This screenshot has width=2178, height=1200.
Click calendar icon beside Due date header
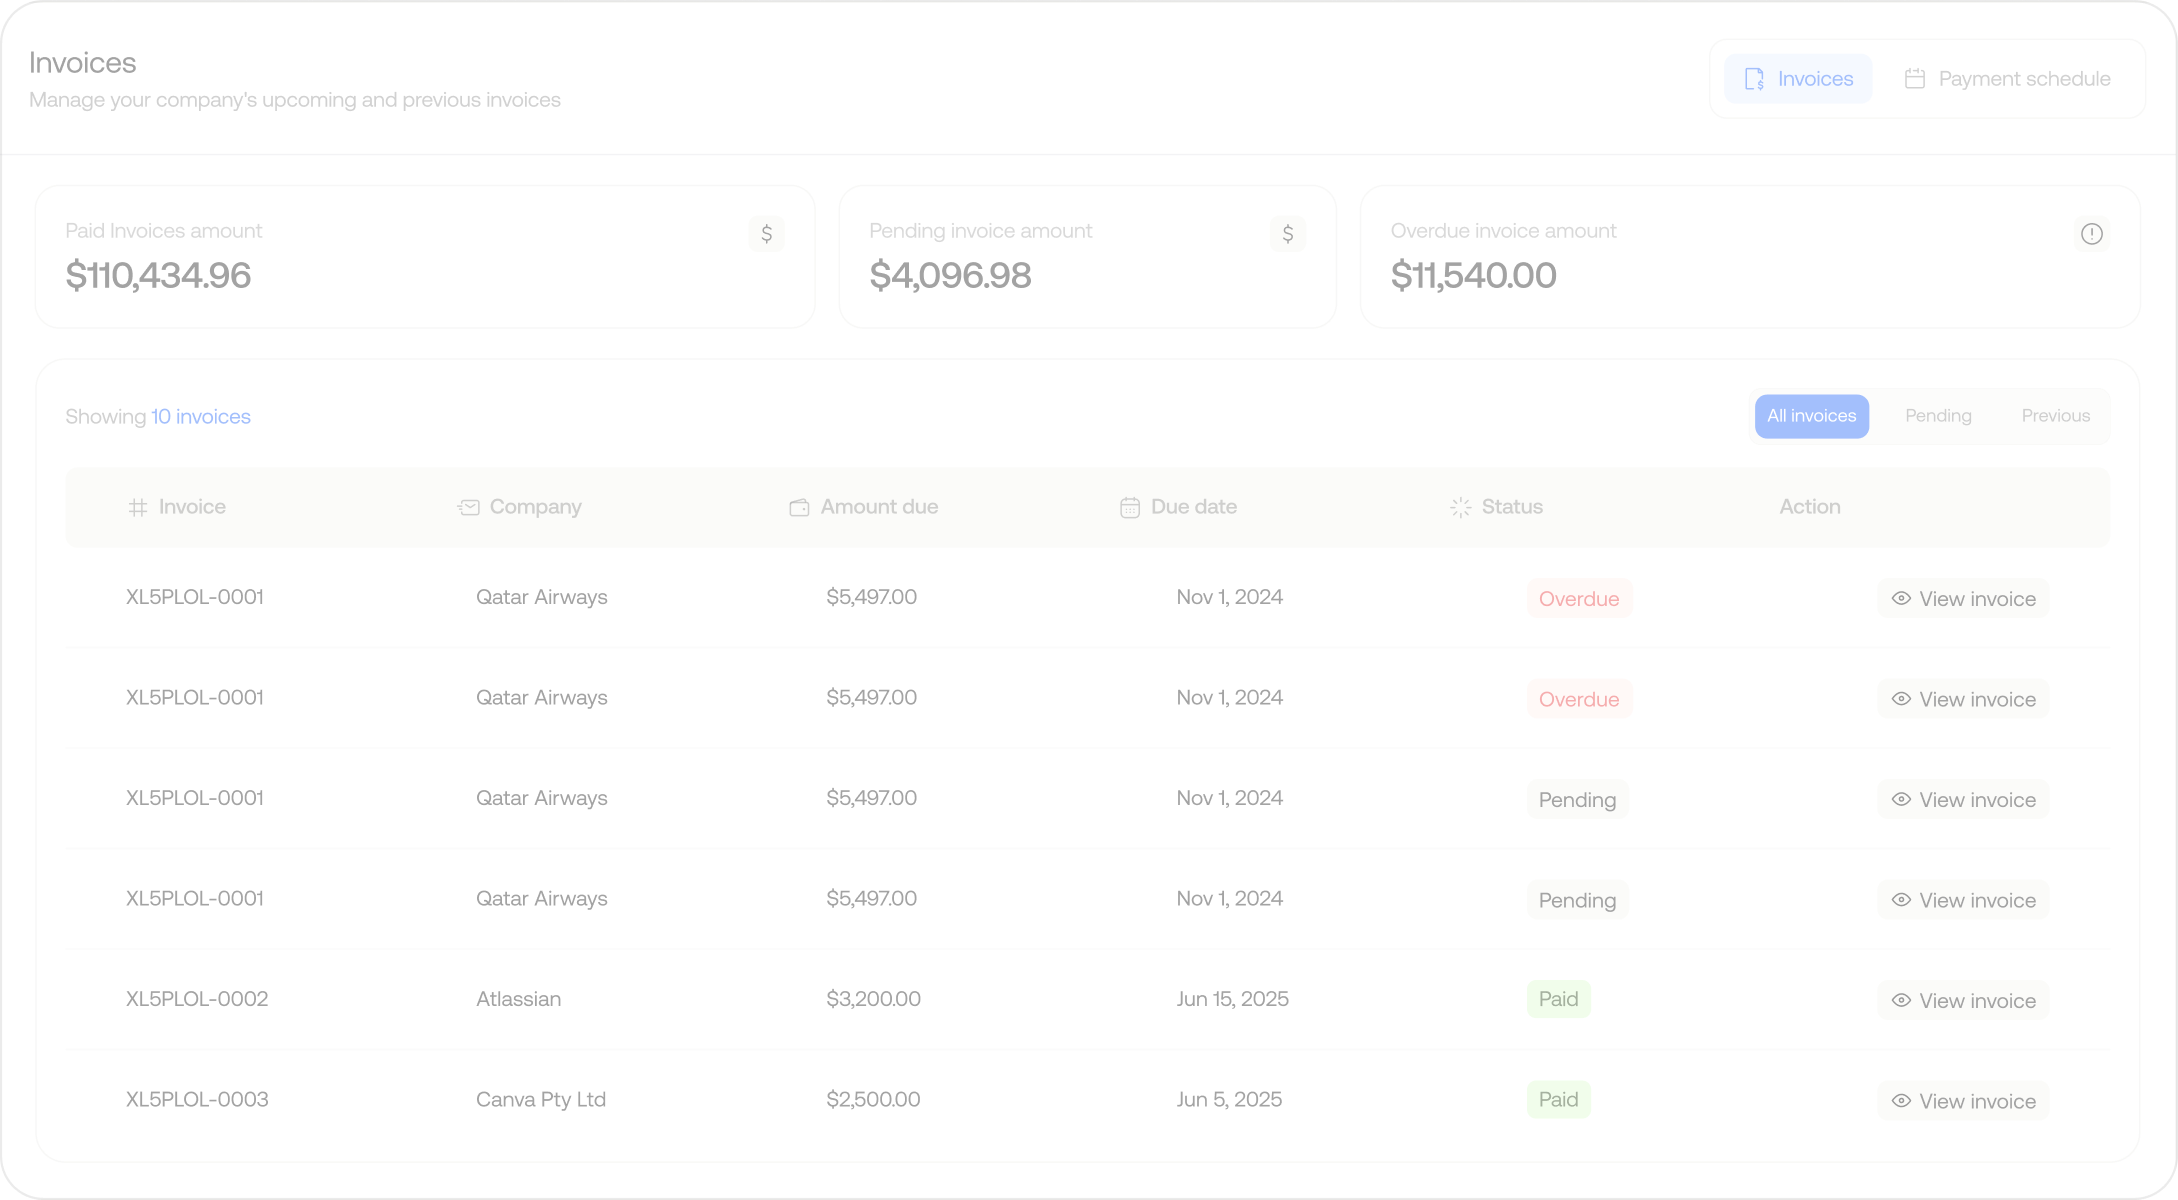1129,508
